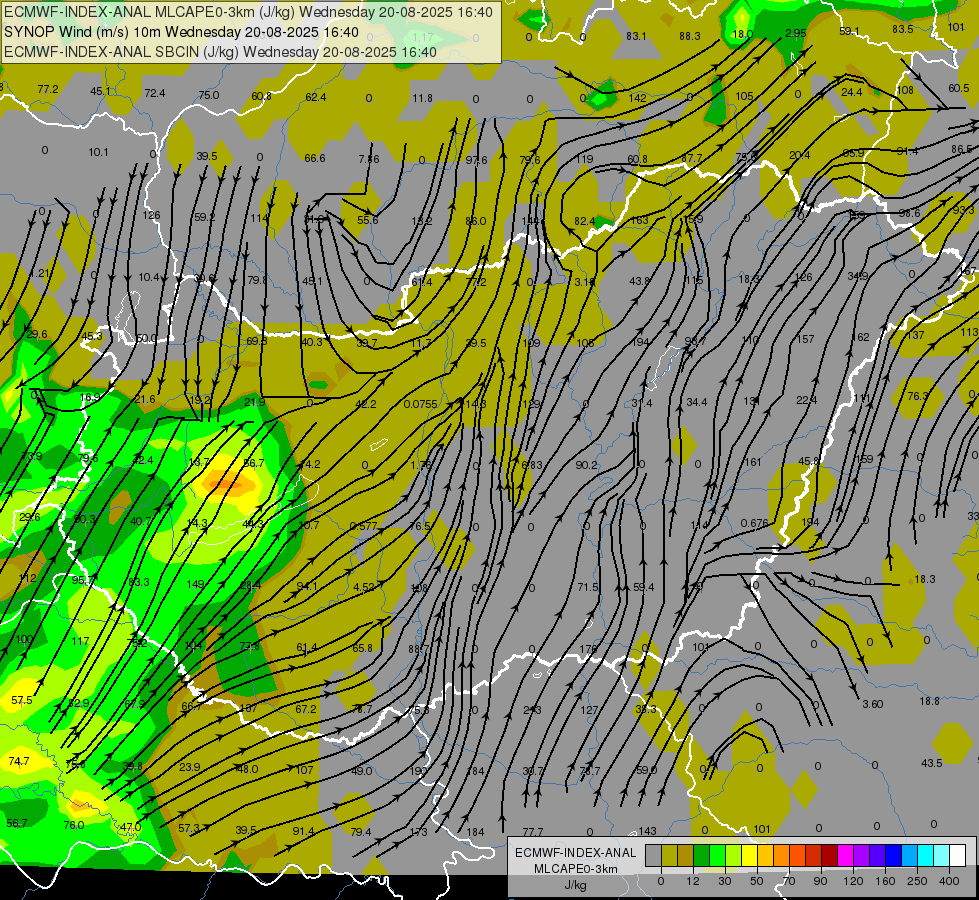Click legend tick label '90'
Image resolution: width=979 pixels, height=900 pixels.
coord(820,881)
